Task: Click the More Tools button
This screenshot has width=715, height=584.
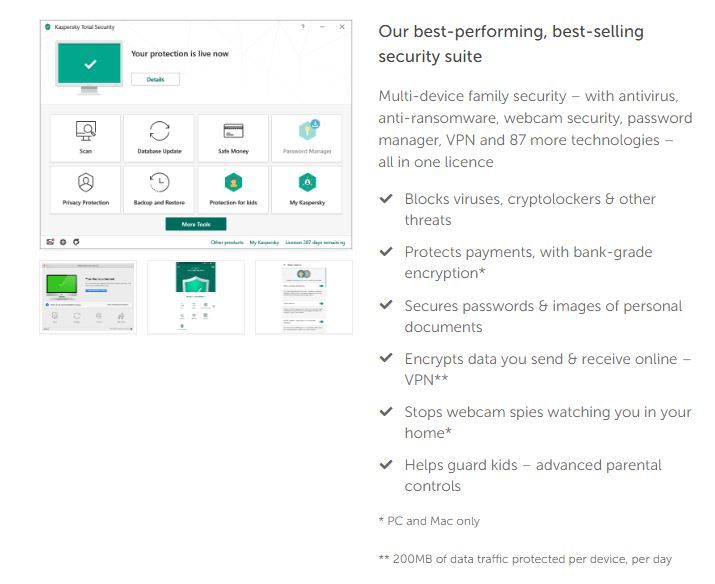Action: 196,224
